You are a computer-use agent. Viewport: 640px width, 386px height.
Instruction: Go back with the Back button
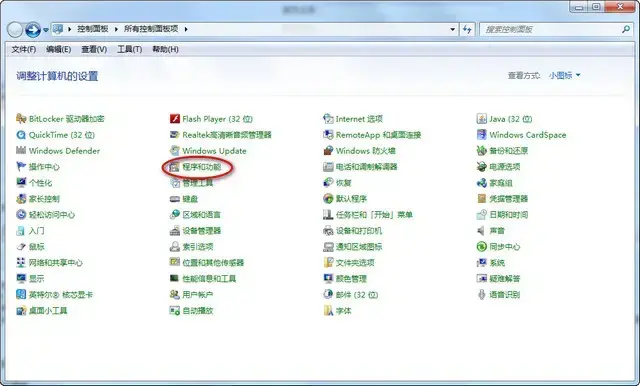[15, 29]
